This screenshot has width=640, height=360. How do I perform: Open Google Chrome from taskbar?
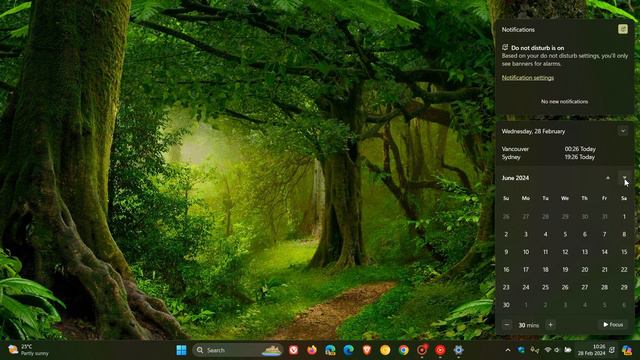pyautogui.click(x=403, y=350)
